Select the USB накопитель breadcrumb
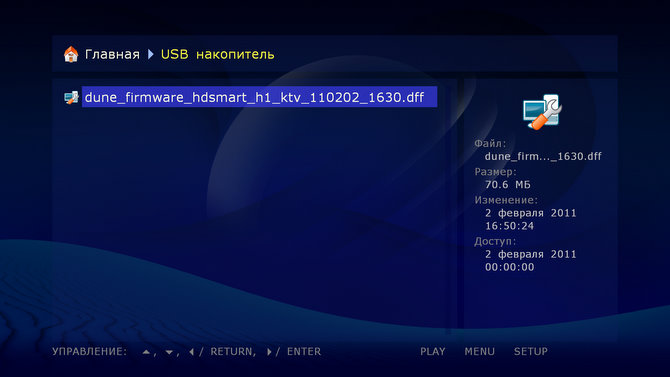This screenshot has width=670, height=377. 217,54
